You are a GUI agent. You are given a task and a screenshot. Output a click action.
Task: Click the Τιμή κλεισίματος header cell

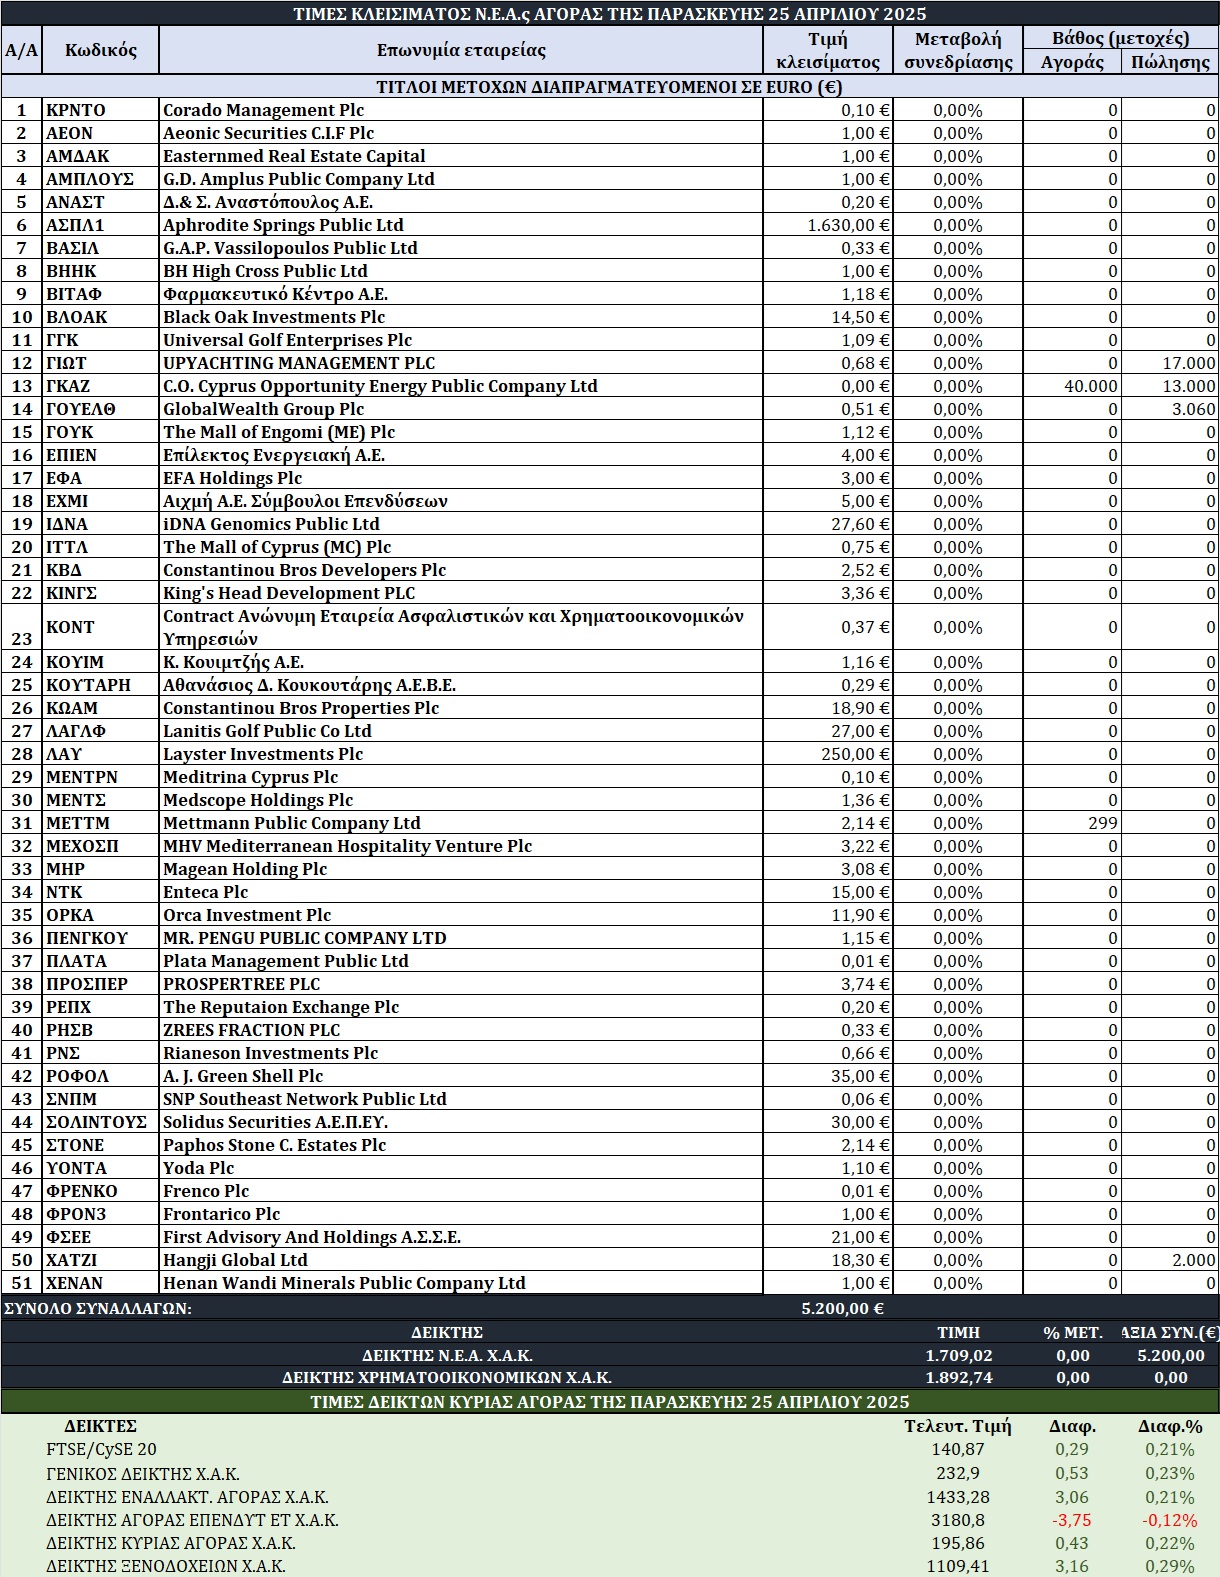click(x=828, y=50)
